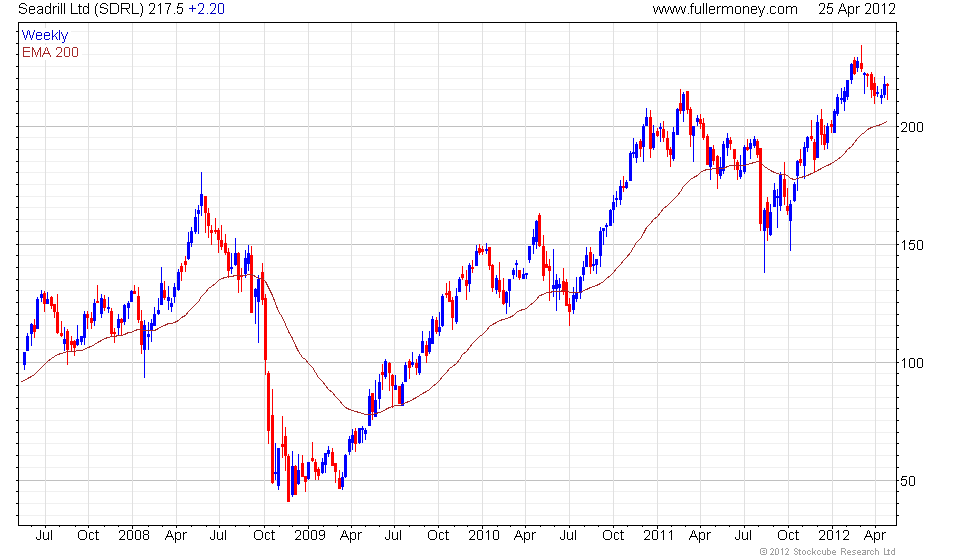Click the 200 price axis label
The image size is (980, 560).
(x=911, y=128)
